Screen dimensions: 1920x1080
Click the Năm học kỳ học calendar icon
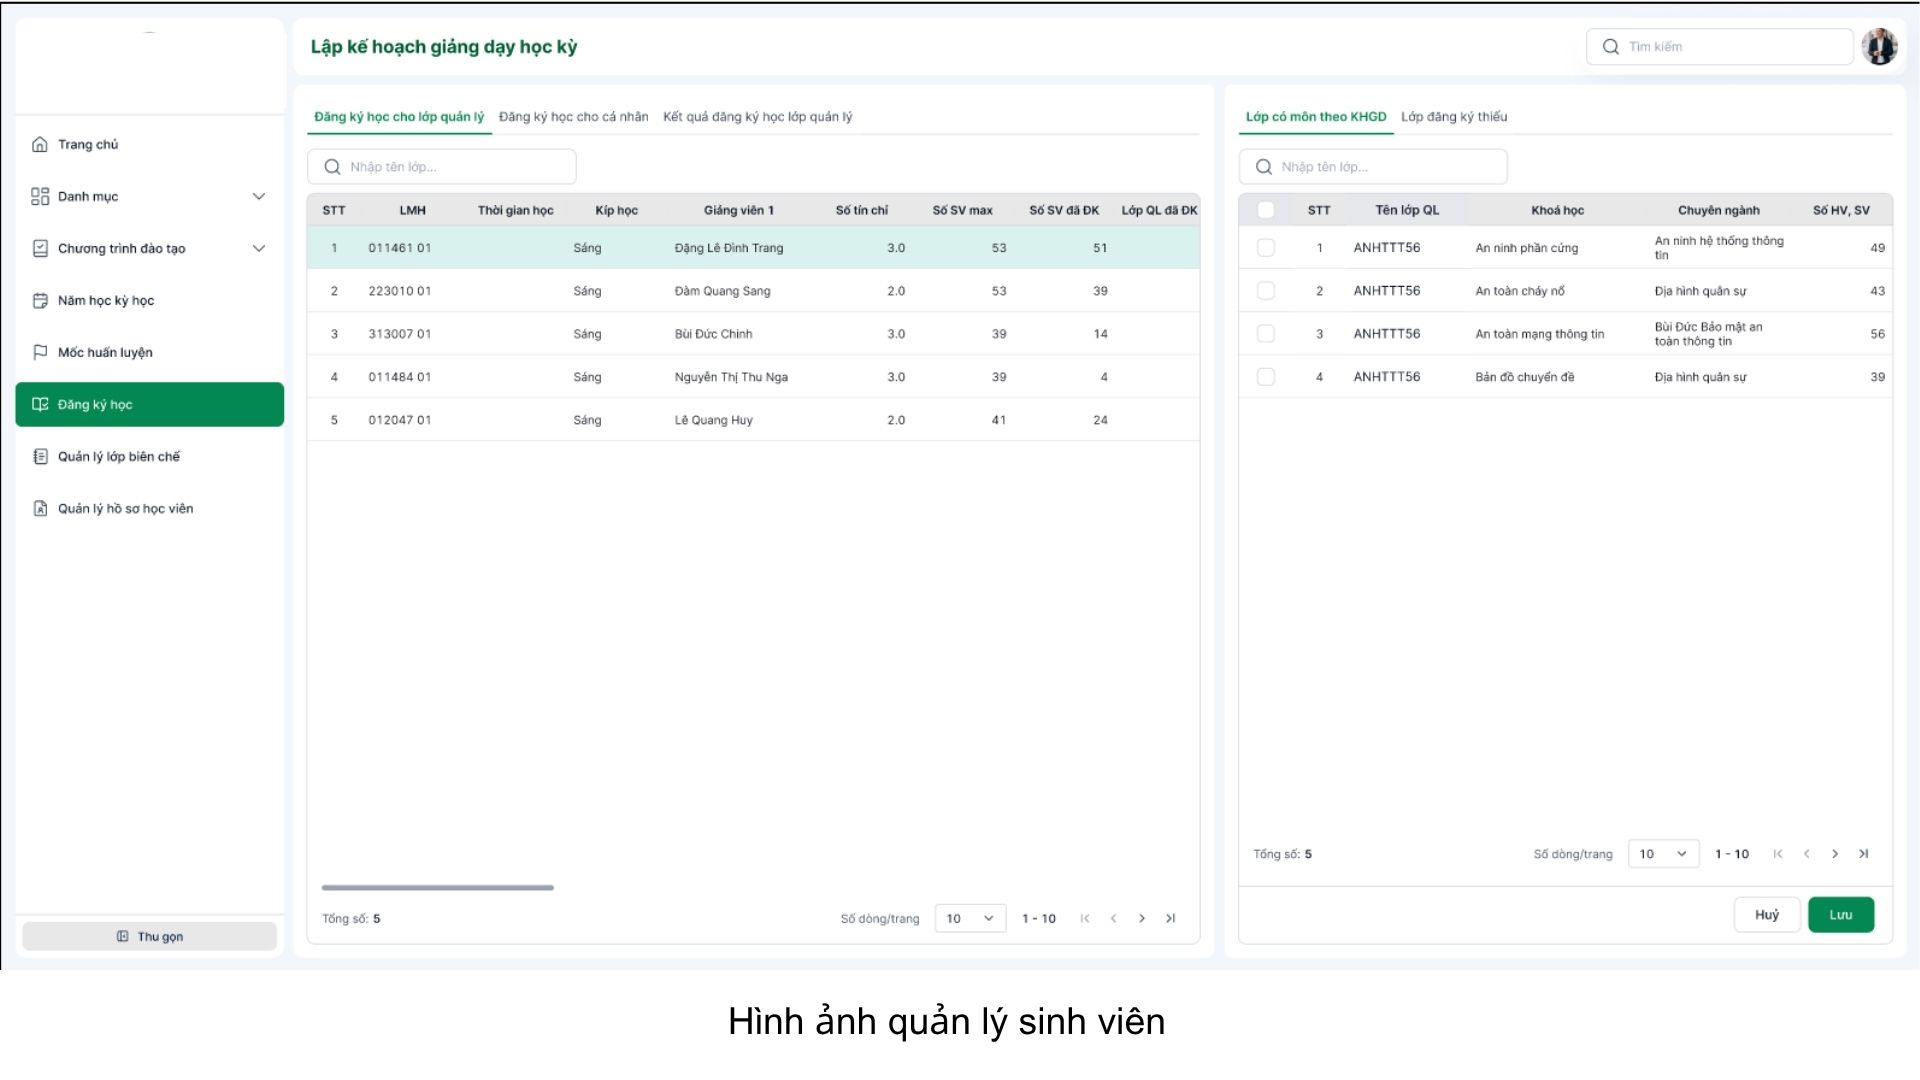tap(40, 301)
